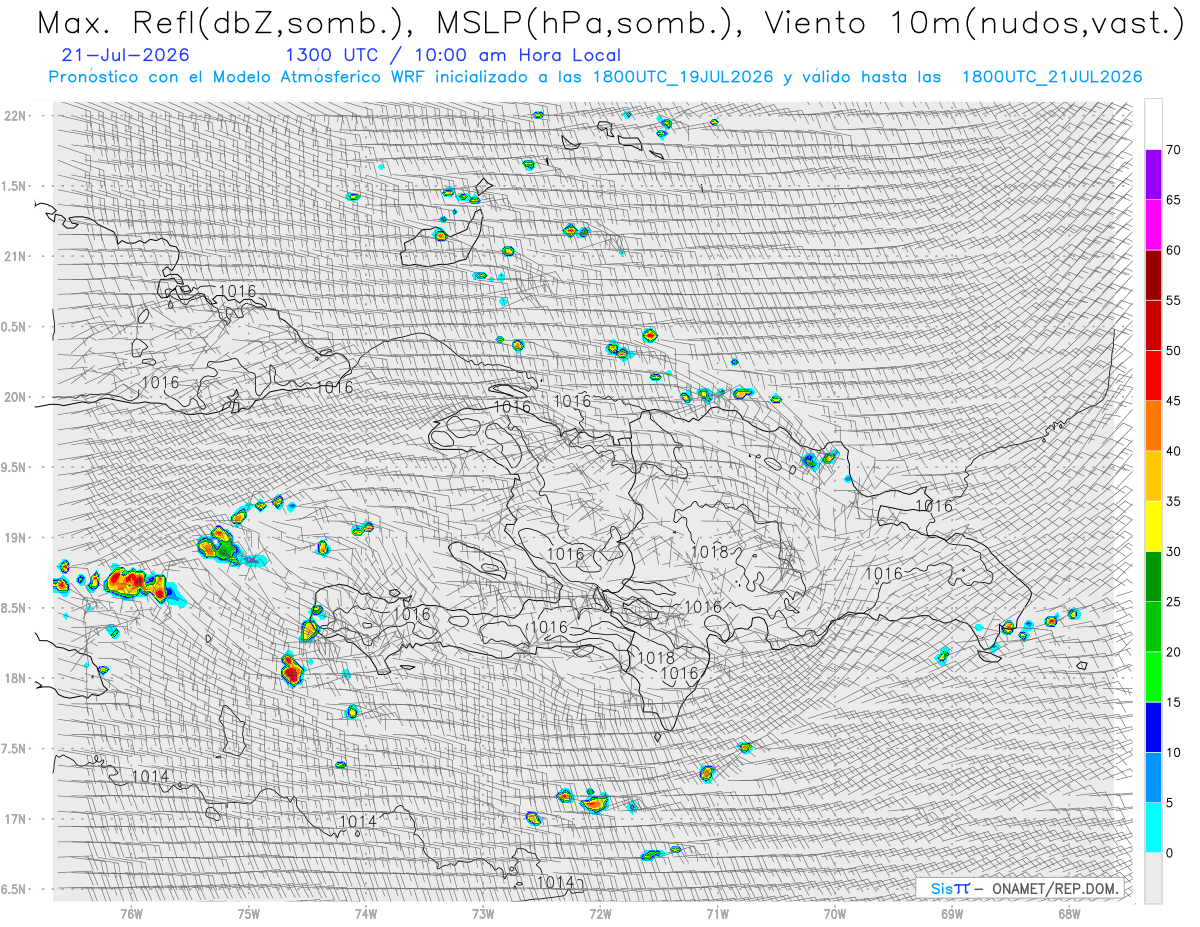Click the gold 35–40 dBZ legend segment

point(1153,476)
